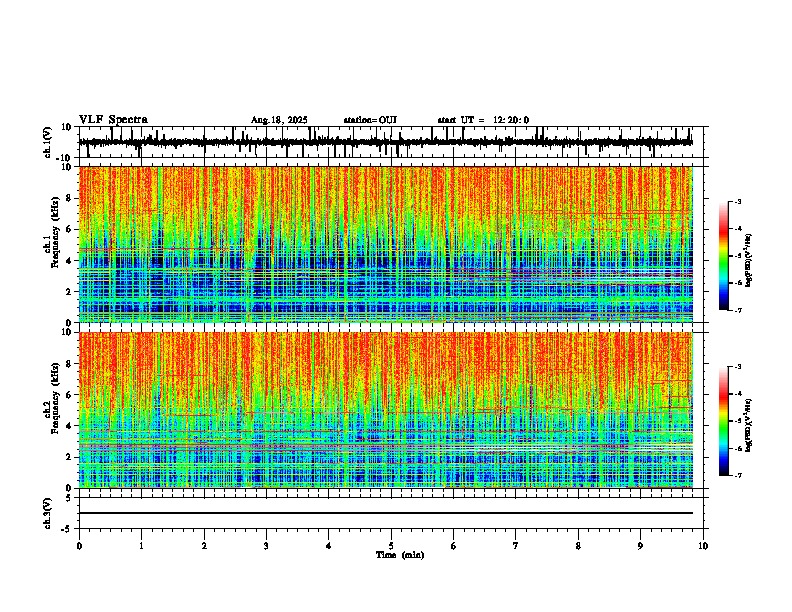Screen dimensions: 792x612
Task: Click the "9" tick on the Time axis
Action: pyautogui.click(x=640, y=546)
